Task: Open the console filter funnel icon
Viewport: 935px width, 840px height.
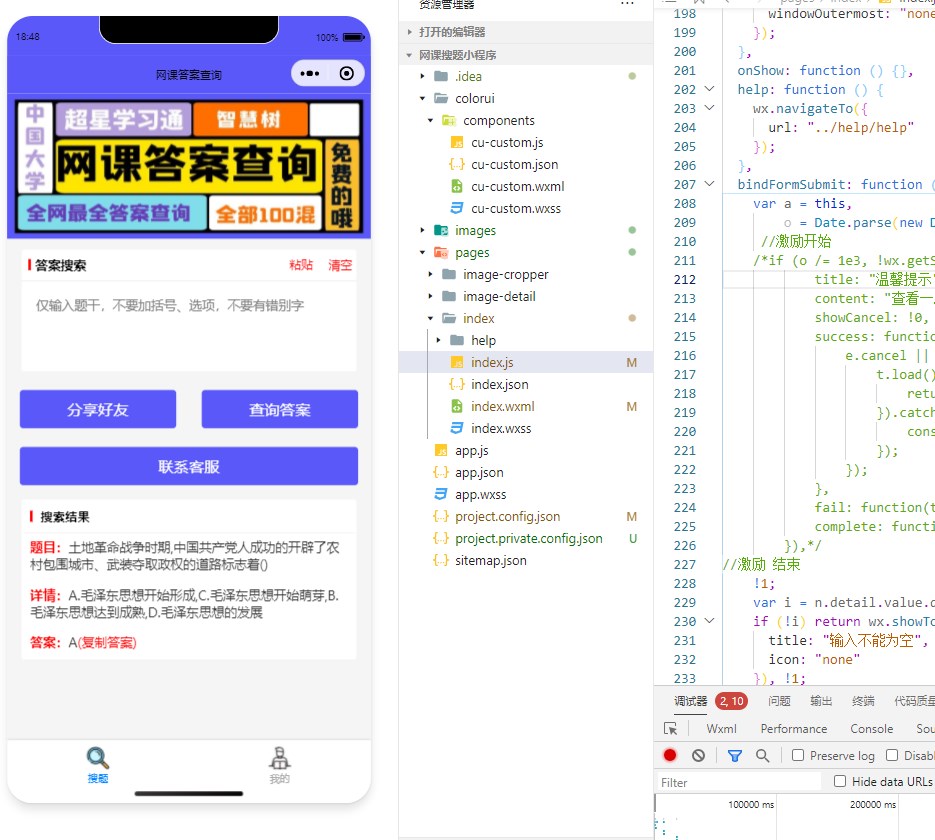Action: pyautogui.click(x=735, y=755)
